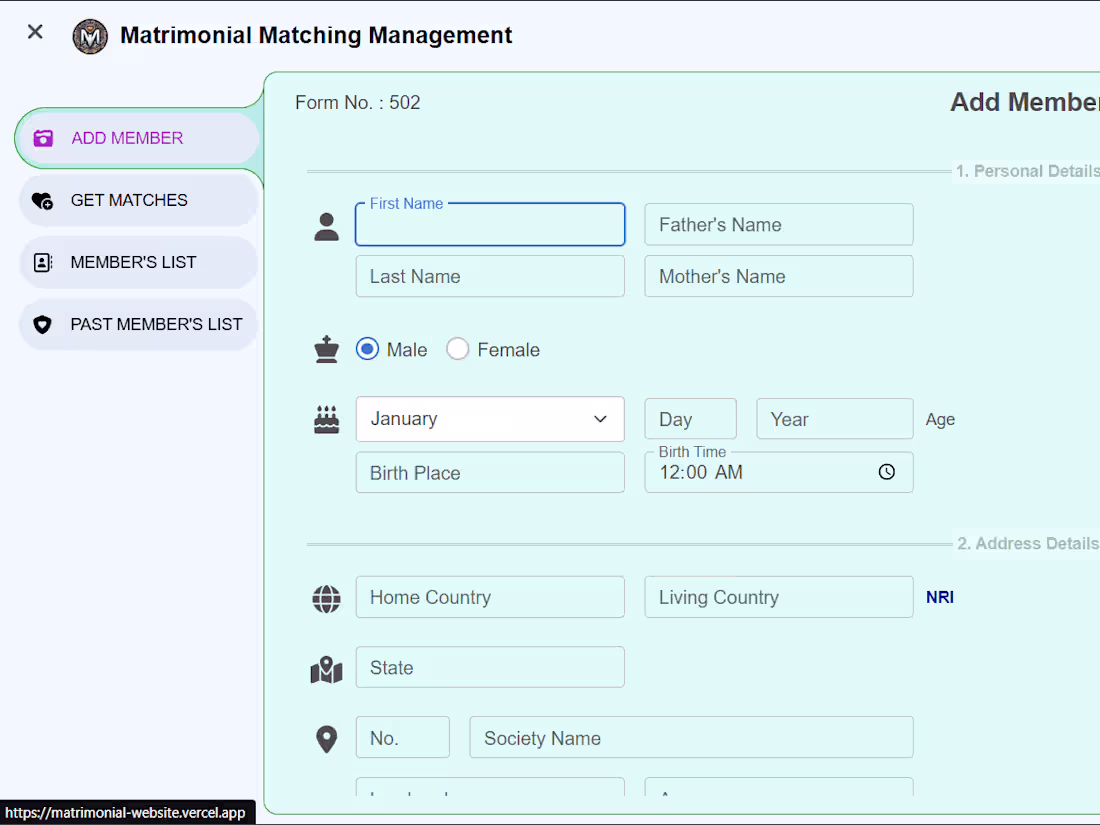
Task: Click the NRI label beside Living Country
Action: [x=940, y=597]
